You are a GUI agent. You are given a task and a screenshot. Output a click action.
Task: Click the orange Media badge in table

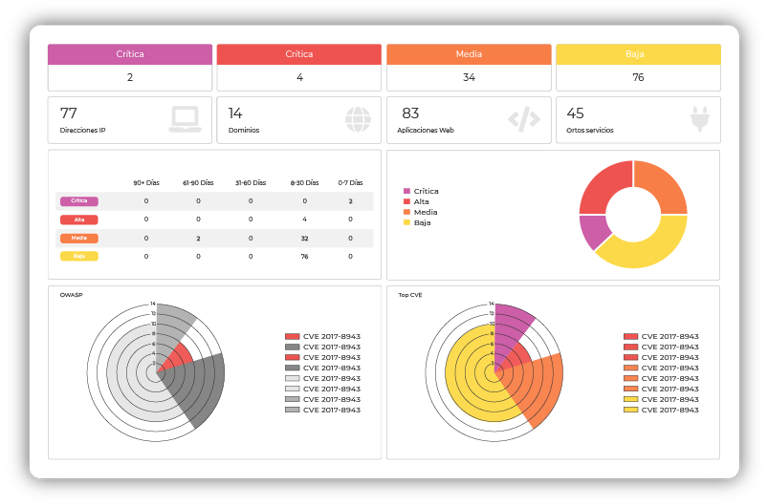tap(79, 239)
